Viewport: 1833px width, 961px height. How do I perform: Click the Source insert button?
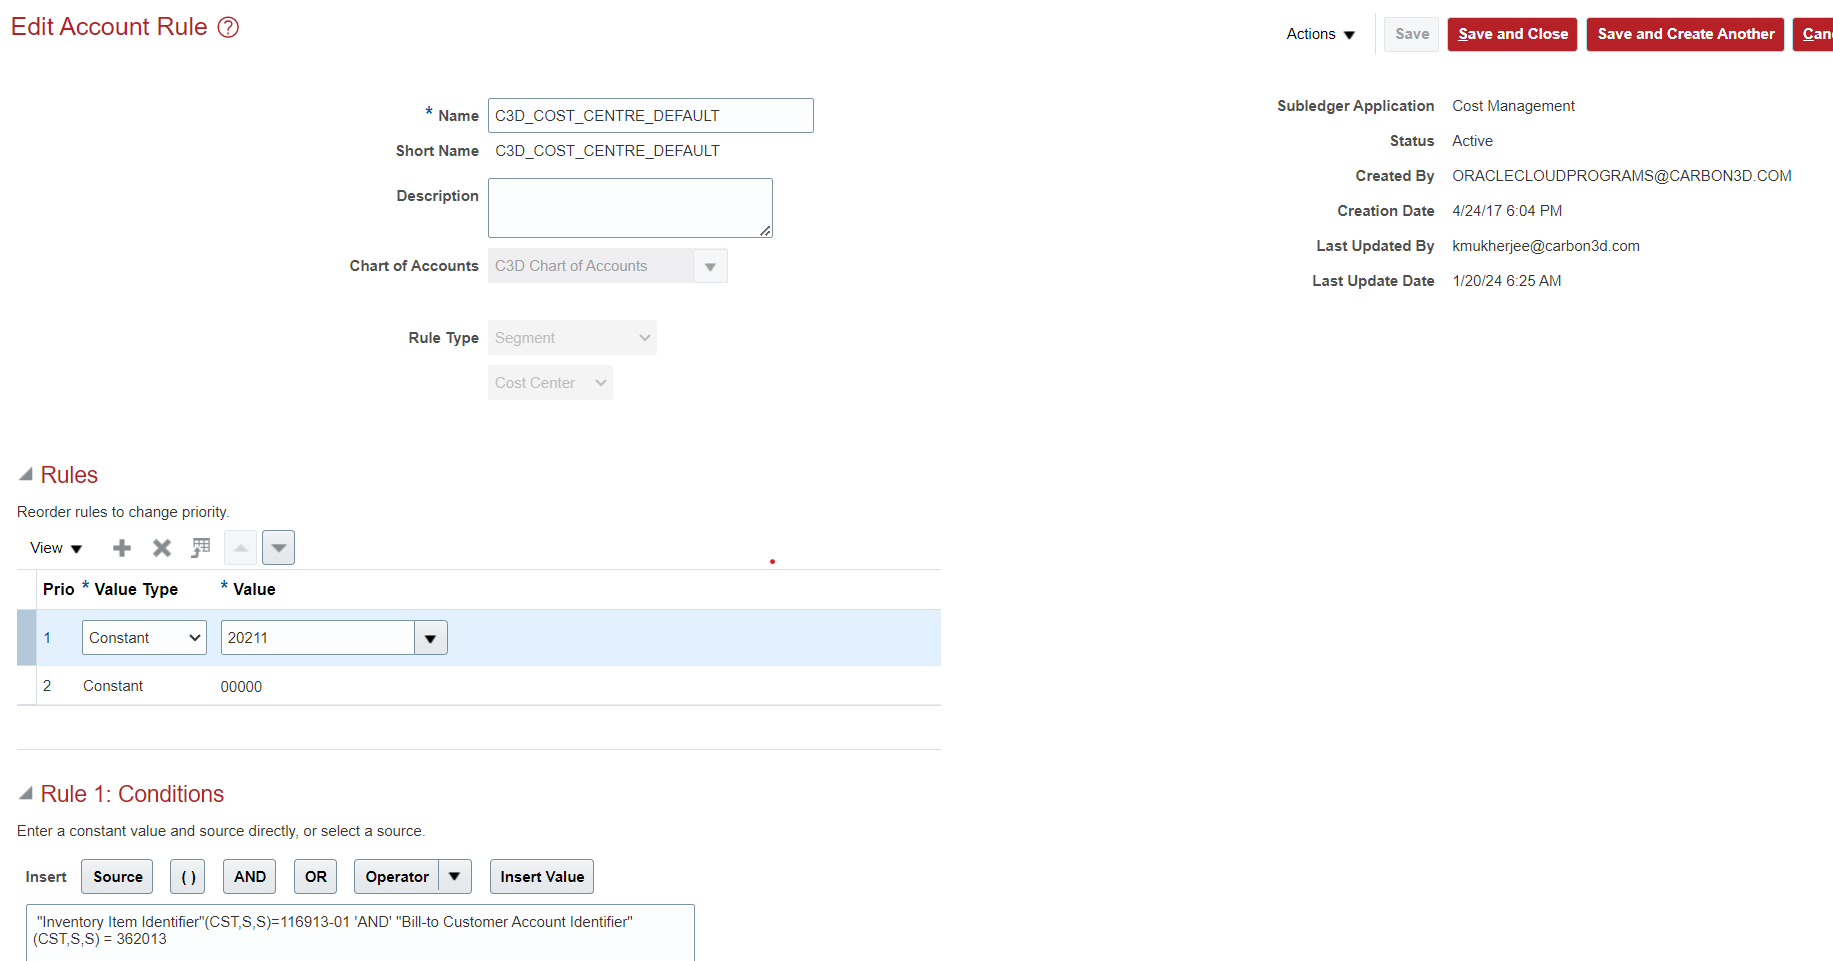[x=118, y=877]
